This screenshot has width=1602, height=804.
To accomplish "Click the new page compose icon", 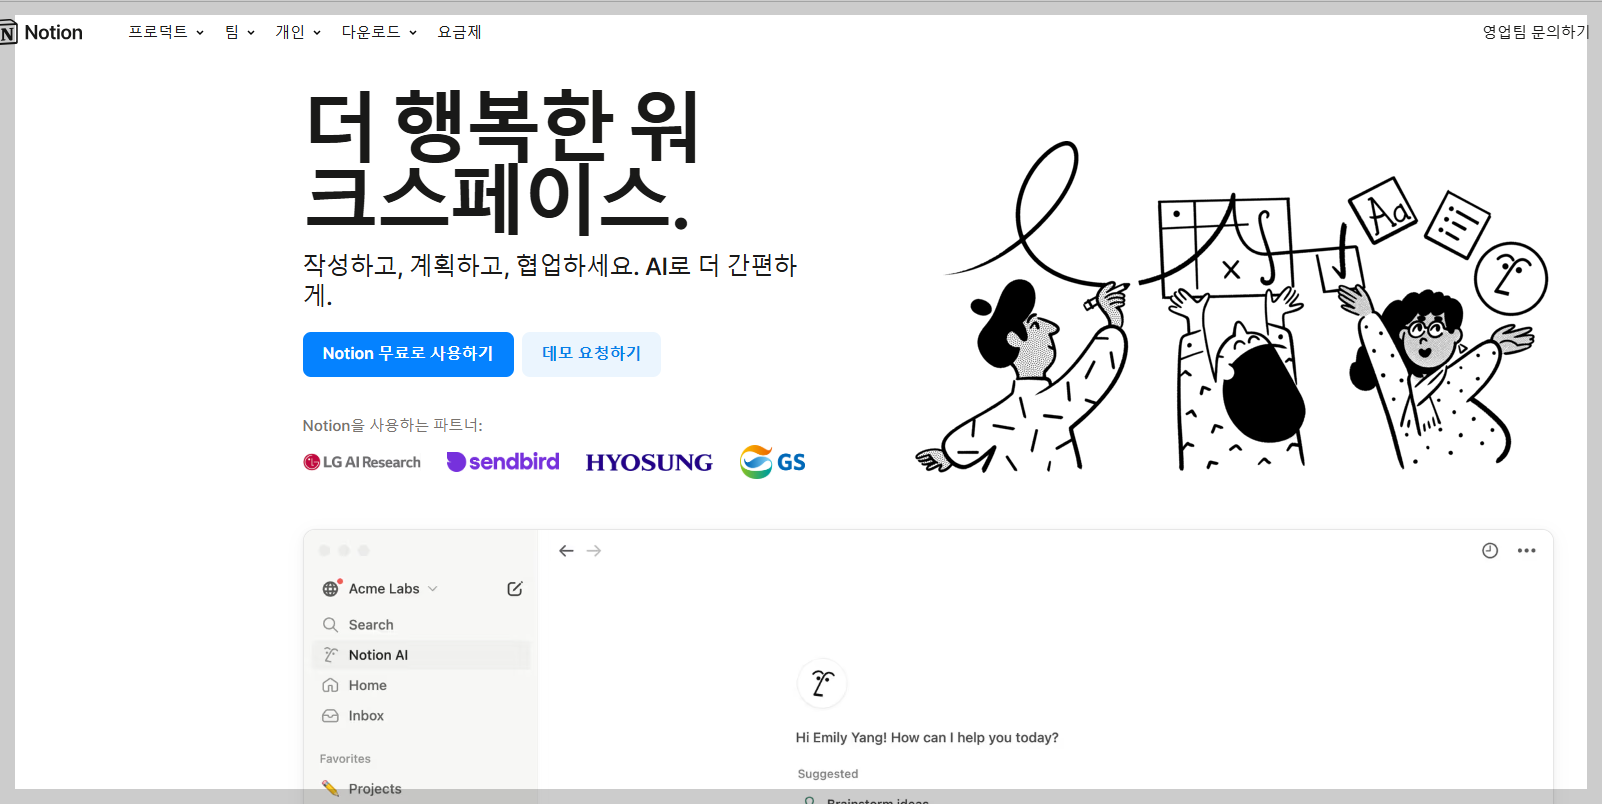I will click(515, 589).
